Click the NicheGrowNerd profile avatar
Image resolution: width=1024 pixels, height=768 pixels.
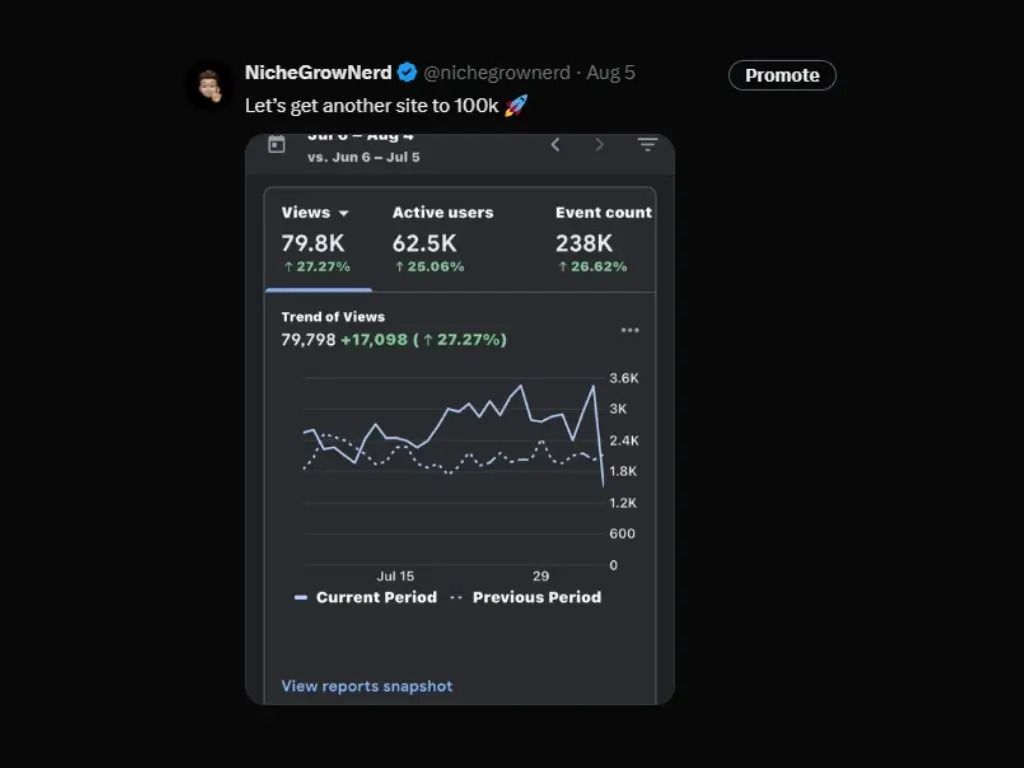[209, 87]
